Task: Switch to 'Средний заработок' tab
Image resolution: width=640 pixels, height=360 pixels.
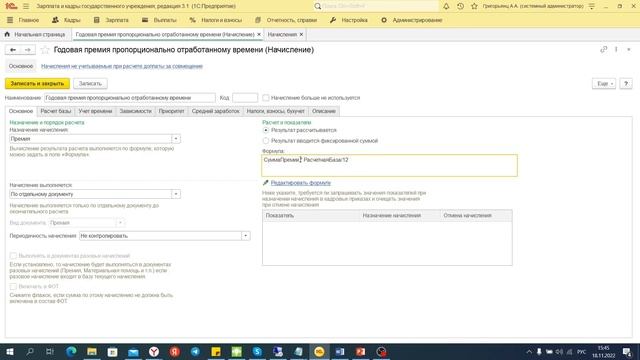Action: tap(216, 111)
